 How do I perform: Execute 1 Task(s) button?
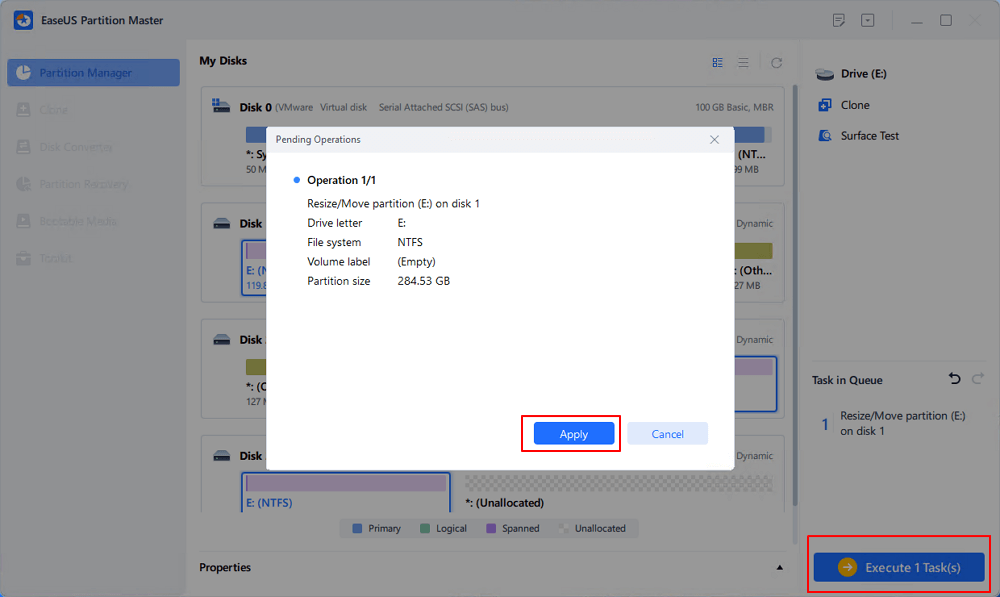[899, 567]
